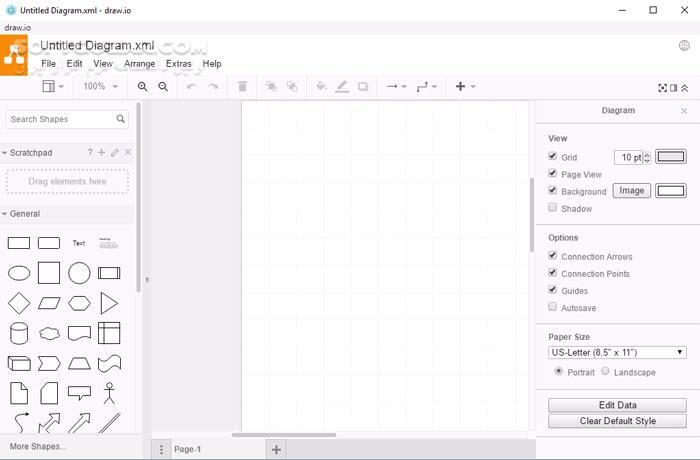Select the Landscape radio button

pos(605,371)
